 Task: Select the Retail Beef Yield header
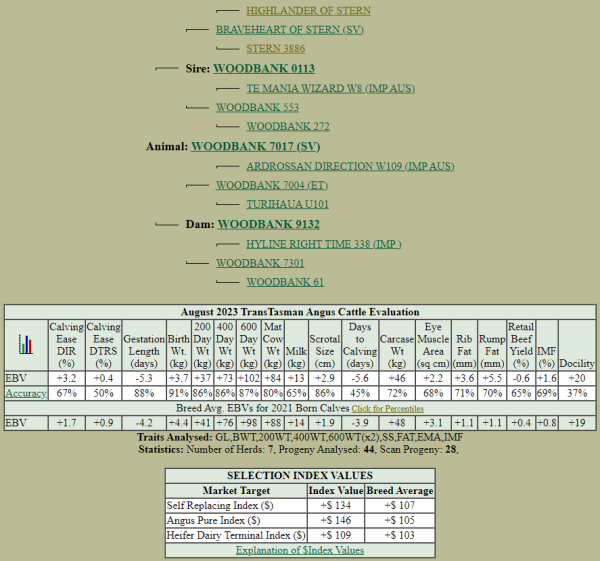521,345
